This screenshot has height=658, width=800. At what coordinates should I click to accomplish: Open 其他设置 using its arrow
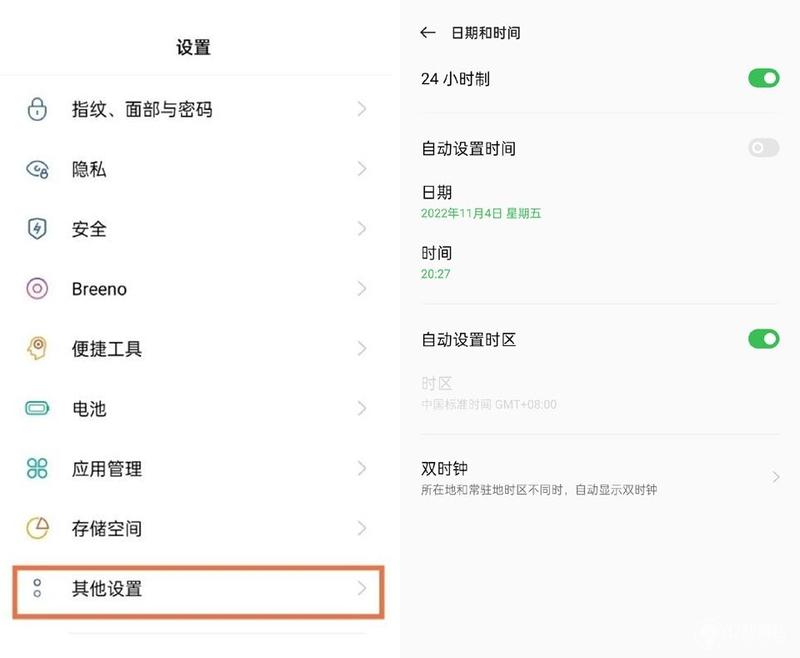362,588
